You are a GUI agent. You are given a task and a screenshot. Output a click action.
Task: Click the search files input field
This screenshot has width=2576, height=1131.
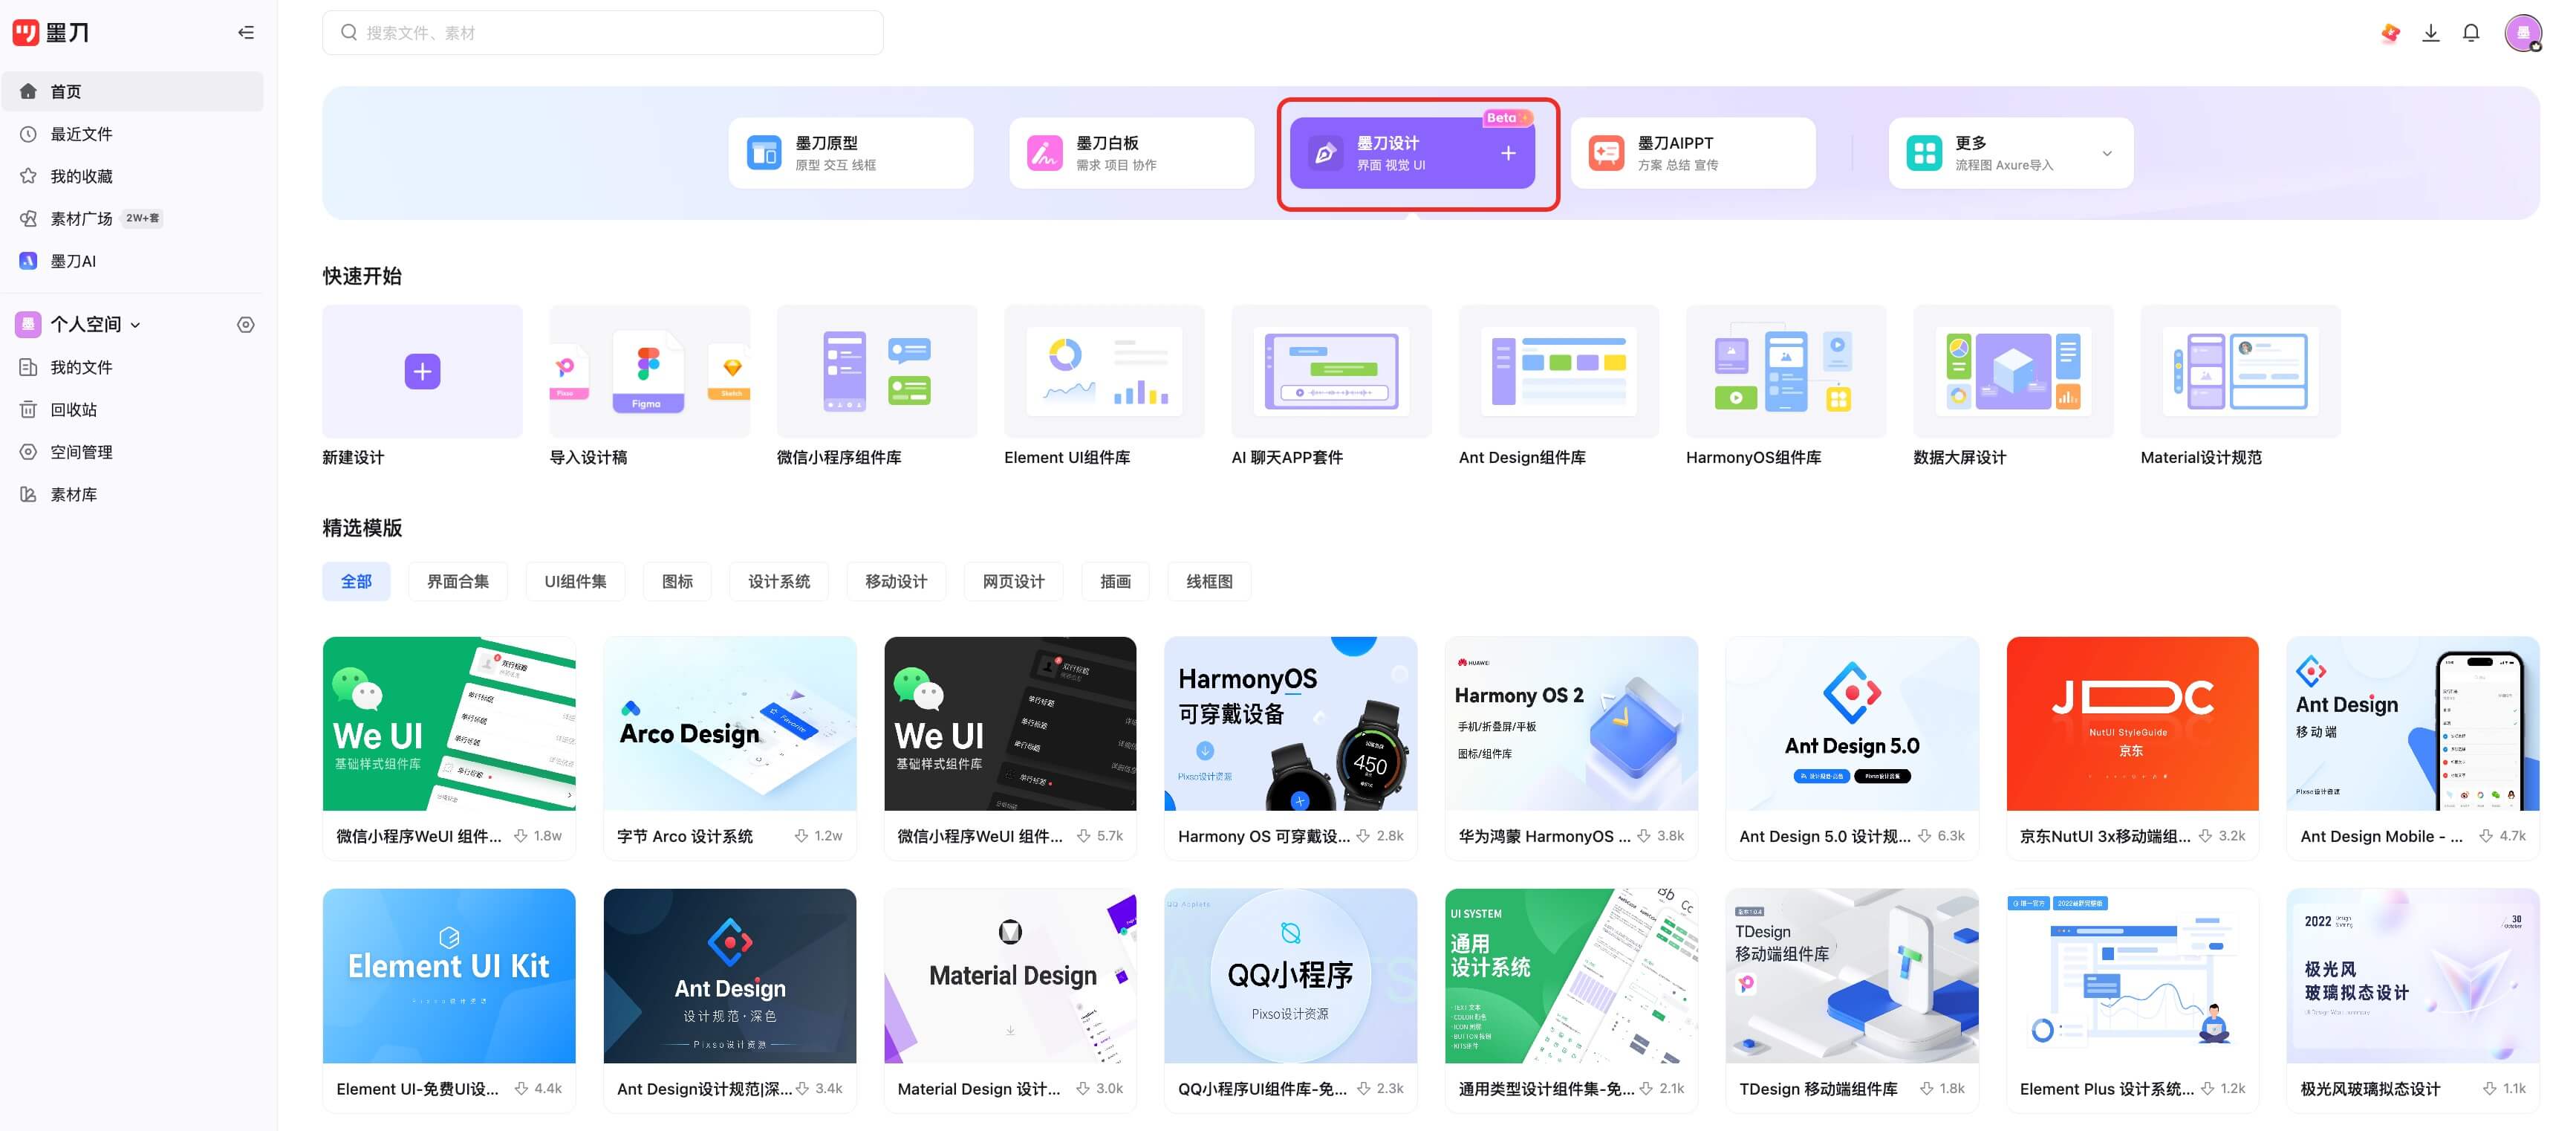pos(602,32)
